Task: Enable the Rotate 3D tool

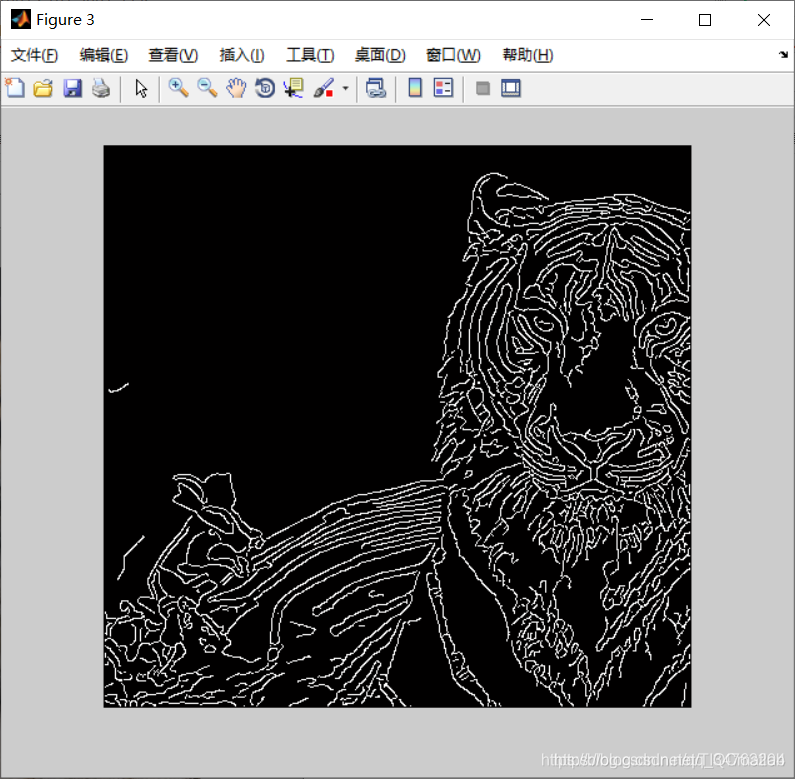Action: click(265, 88)
